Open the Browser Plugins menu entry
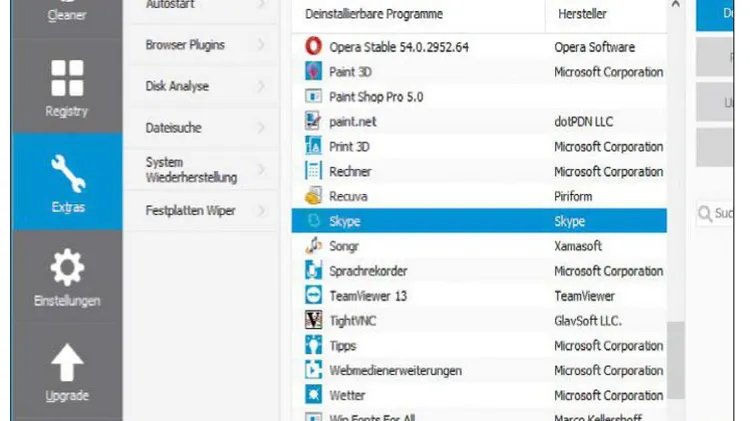Screen dimensions: 750x421 point(203,45)
